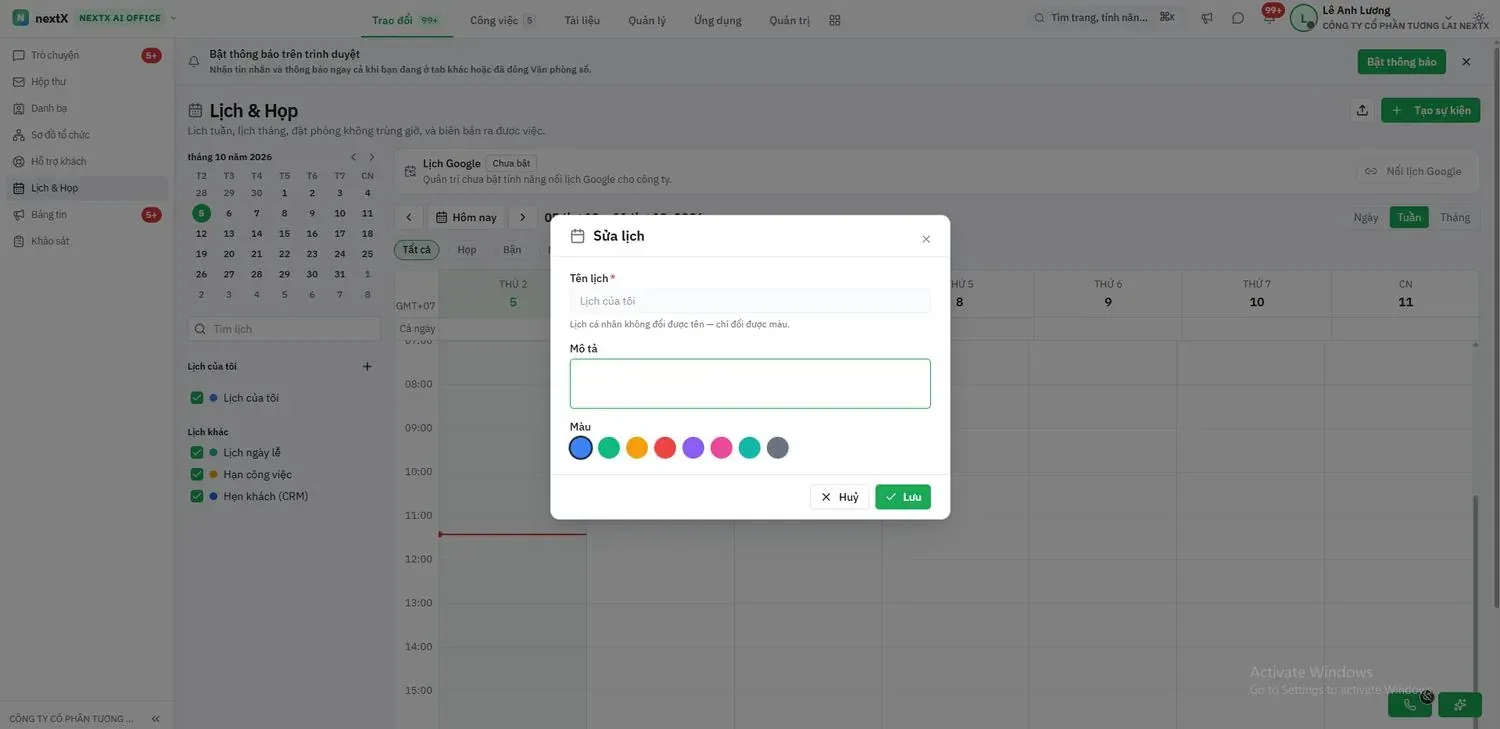Open the Quản lý tab
The height and width of the screenshot is (729, 1500).
(647, 20)
